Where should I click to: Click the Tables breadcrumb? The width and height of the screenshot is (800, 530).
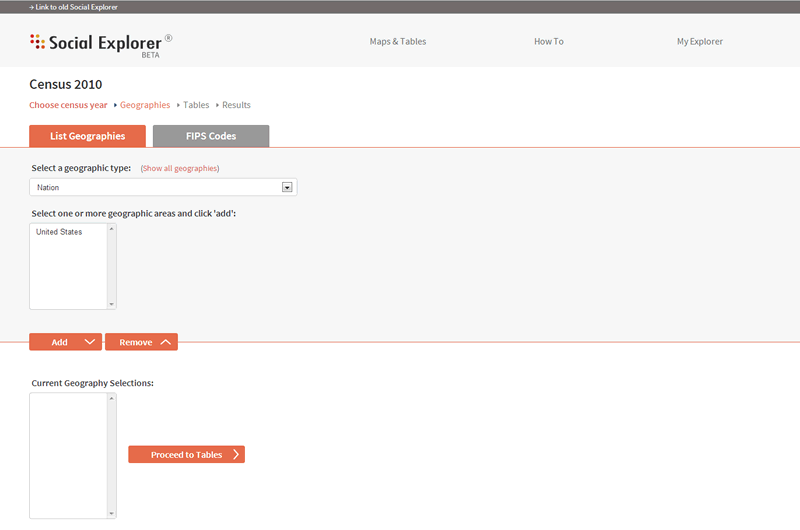coord(196,105)
